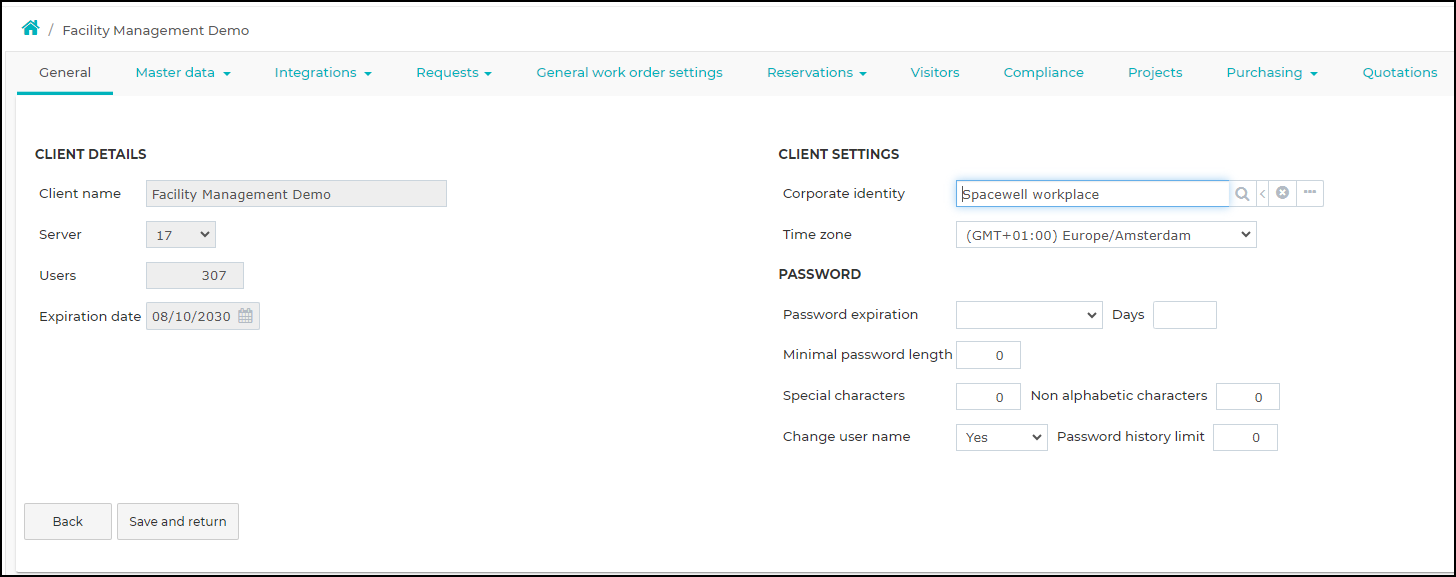Open the Change user name Yes dropdown
1456x577 pixels.
pyautogui.click(x=1002, y=437)
